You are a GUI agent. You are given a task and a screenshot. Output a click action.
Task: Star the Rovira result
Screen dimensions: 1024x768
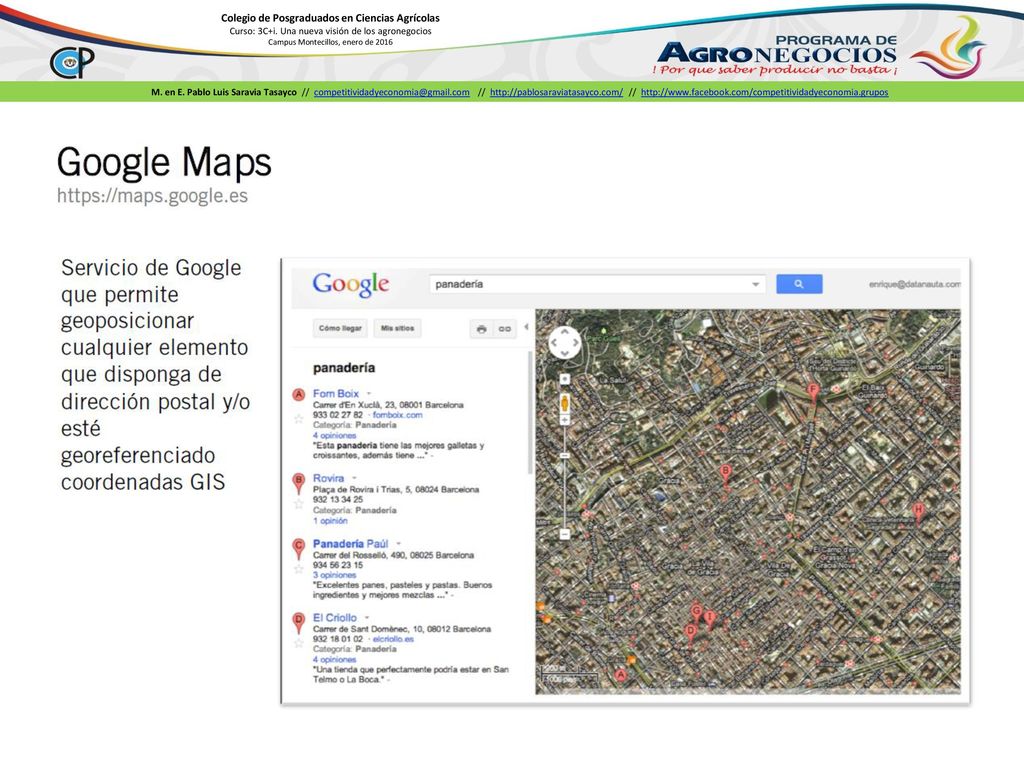tap(298, 504)
